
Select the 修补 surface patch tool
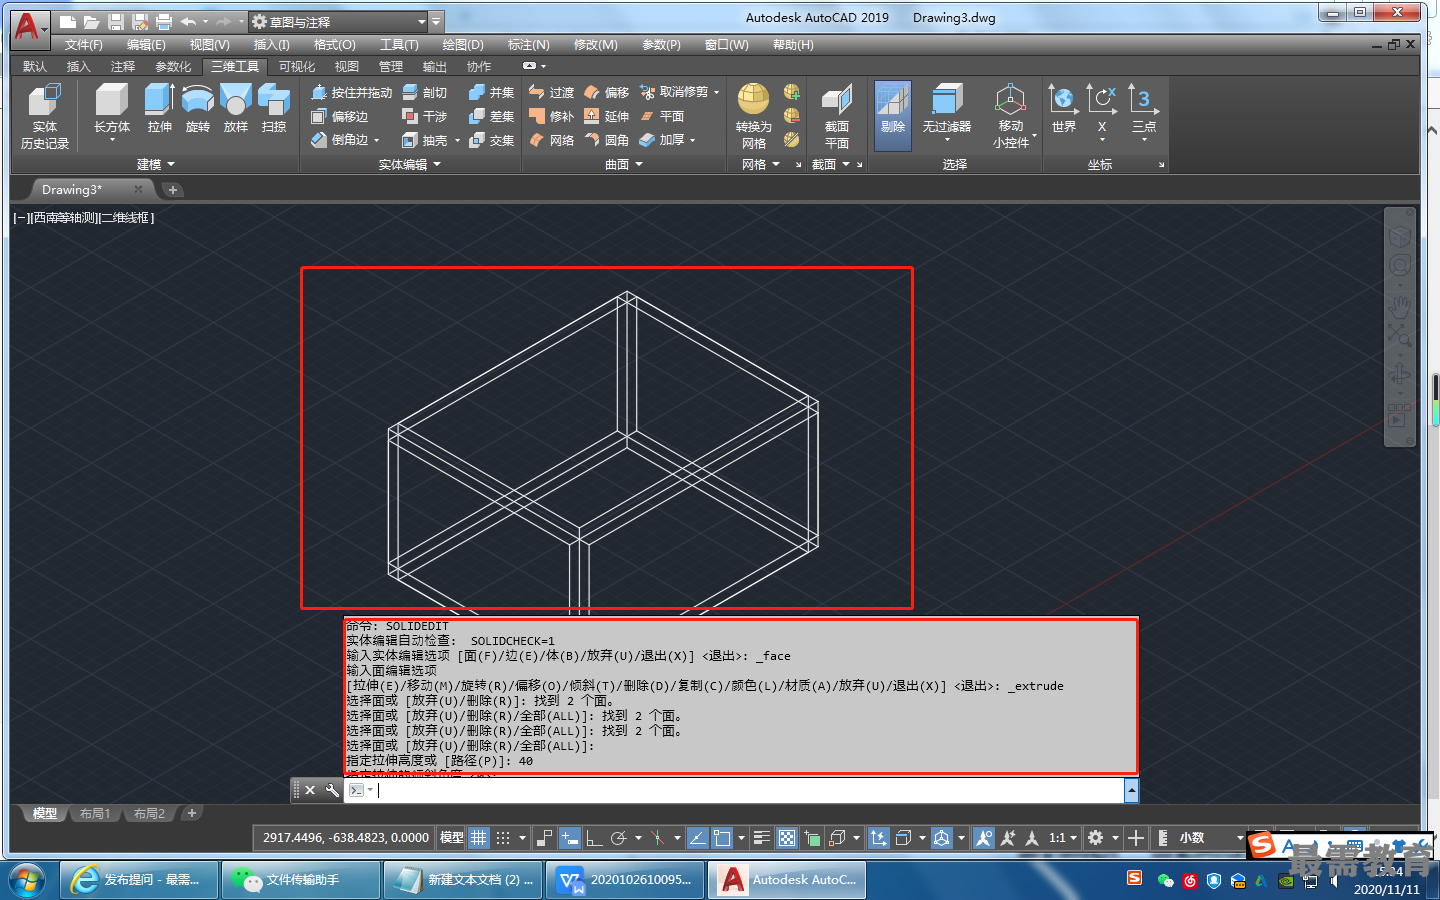tap(551, 116)
